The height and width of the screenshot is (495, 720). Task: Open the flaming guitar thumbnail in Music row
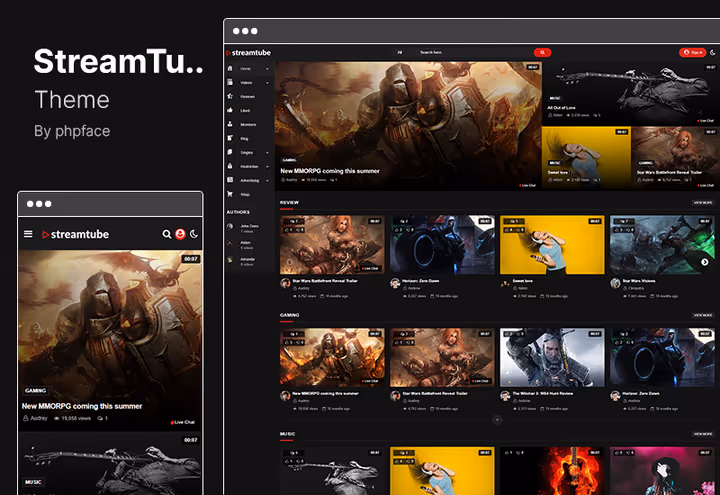552,471
